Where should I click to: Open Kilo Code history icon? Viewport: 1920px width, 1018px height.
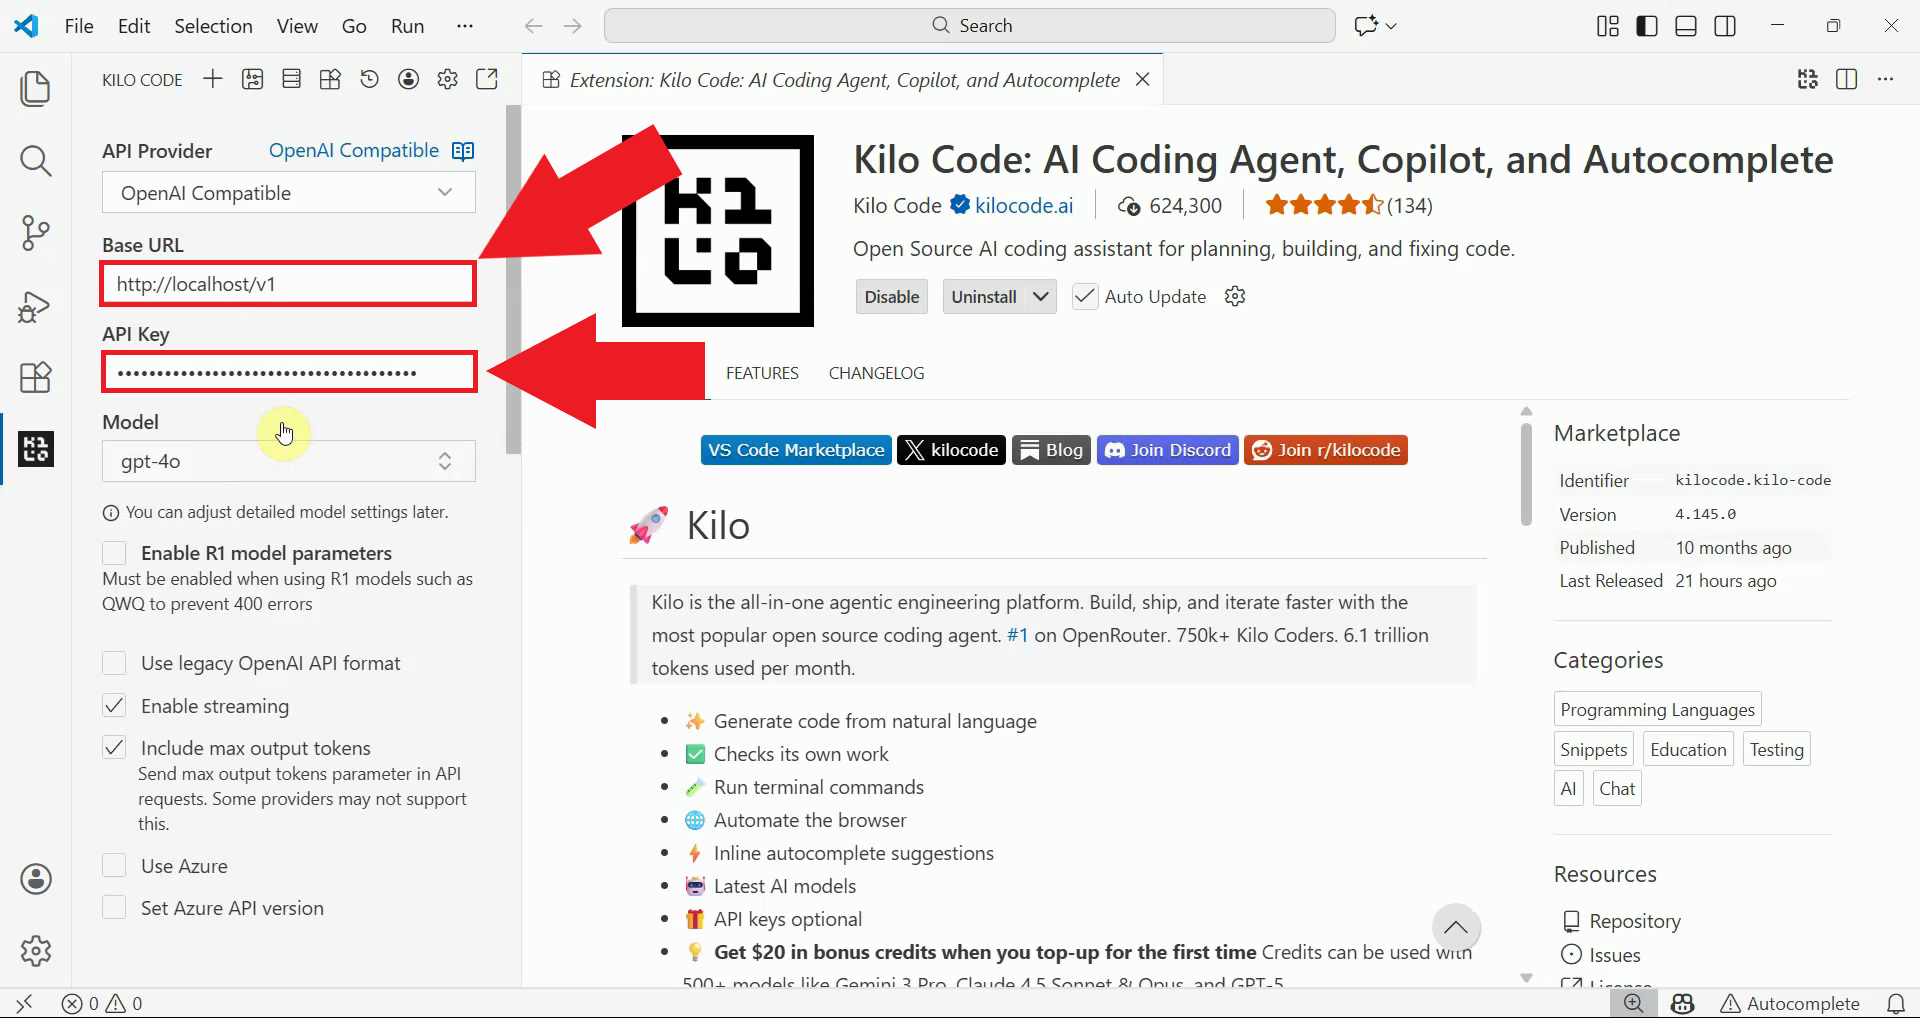369,79
